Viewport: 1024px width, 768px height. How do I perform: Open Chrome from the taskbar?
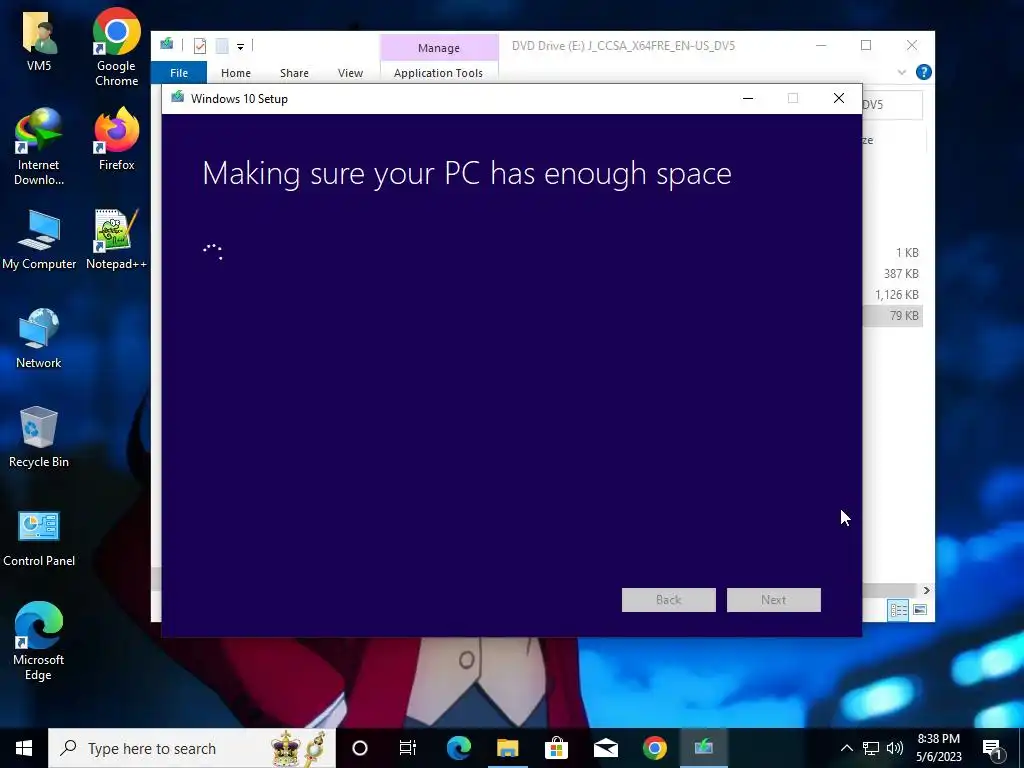pos(654,748)
